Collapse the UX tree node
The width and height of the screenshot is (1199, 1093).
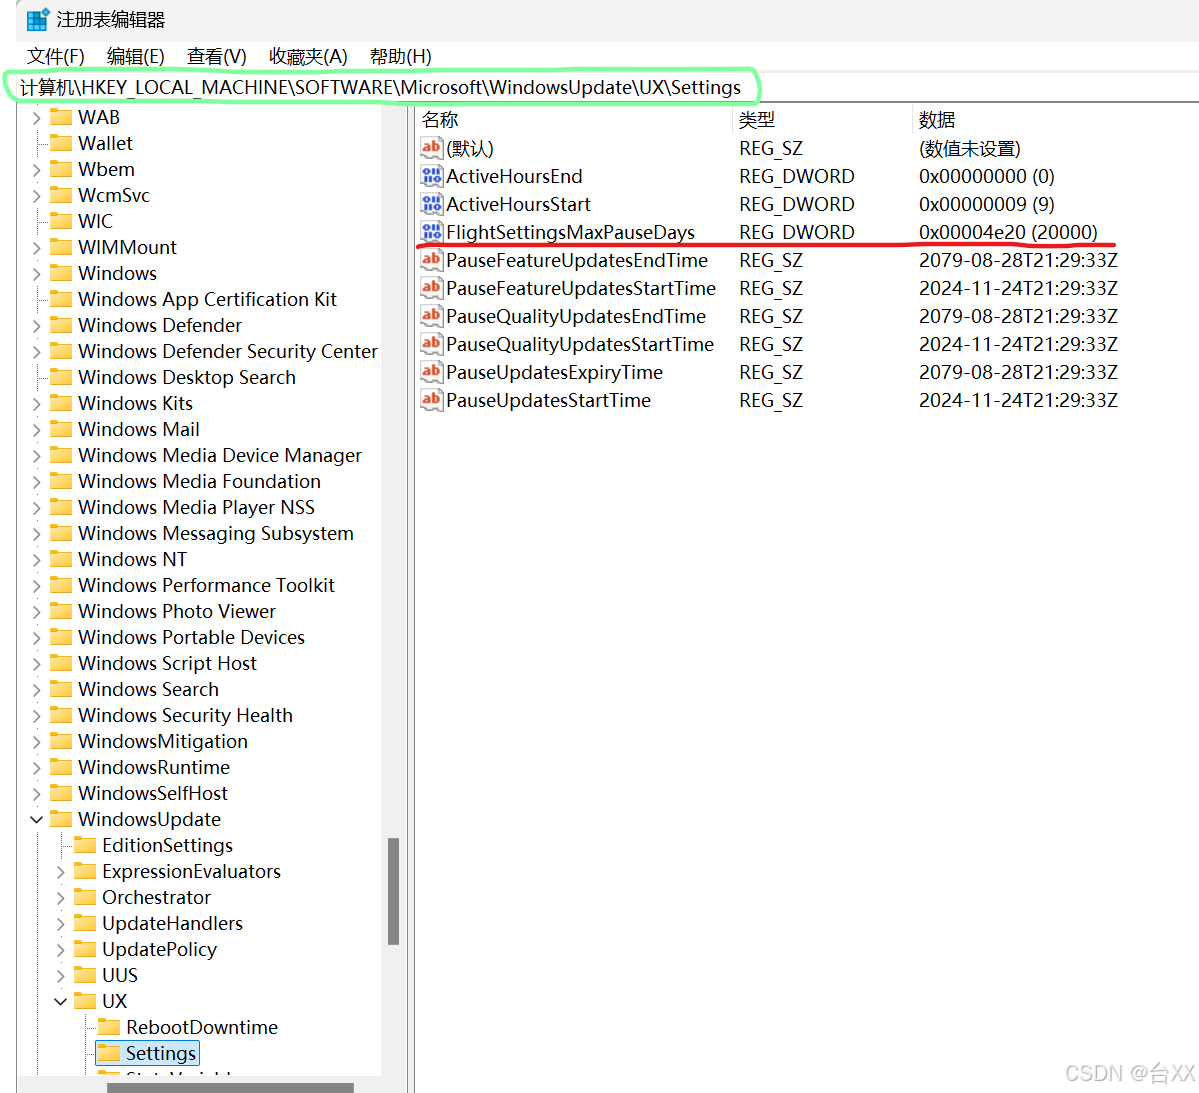click(60, 1001)
